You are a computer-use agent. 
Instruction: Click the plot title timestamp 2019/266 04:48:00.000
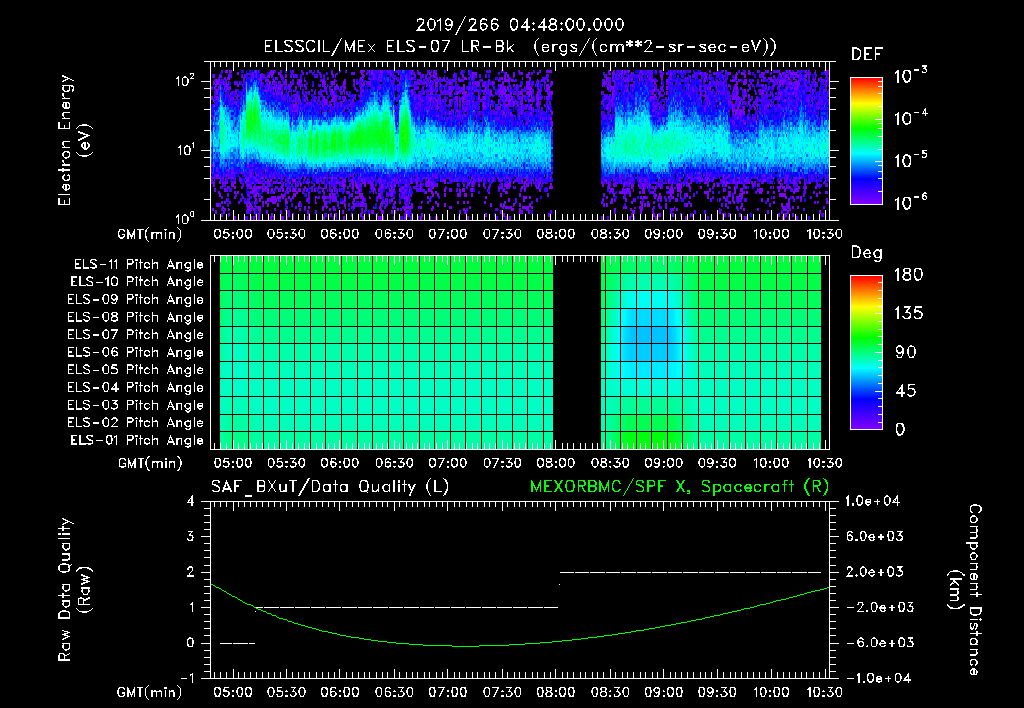[520, 25]
